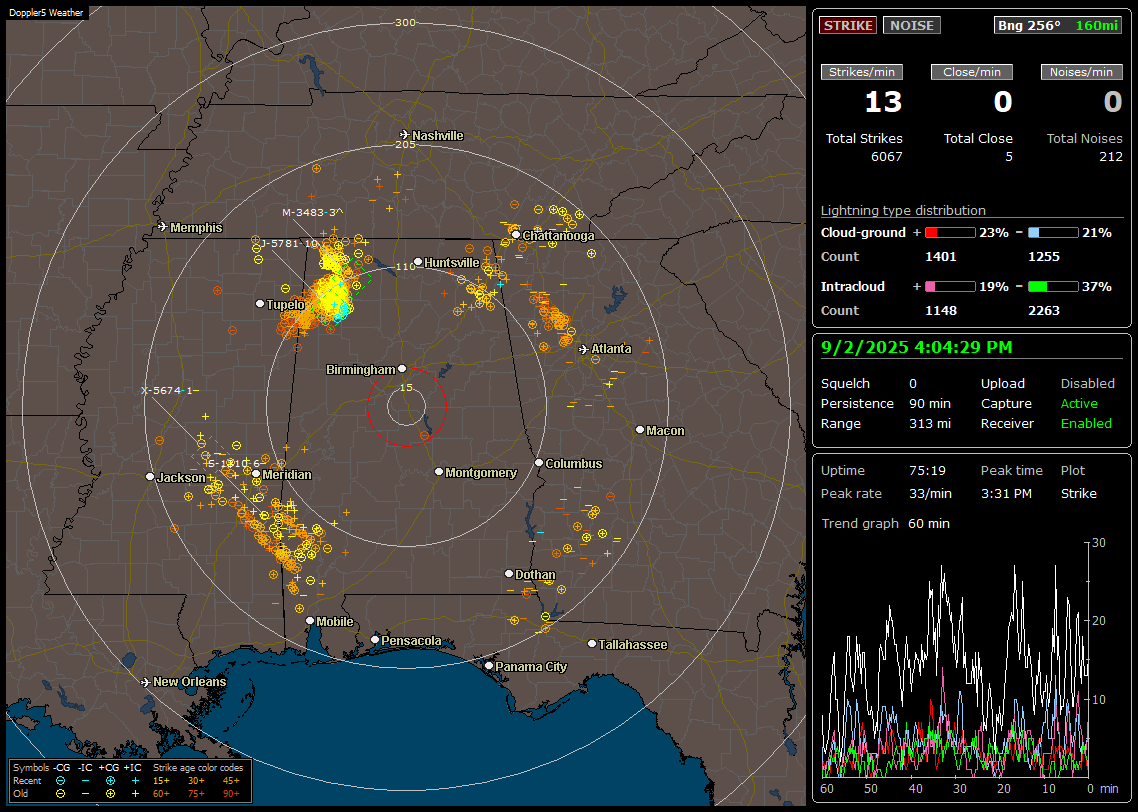Viewport: 1138px width, 812px height.
Task: Click the Receiver status Enabled
Action: pos(1086,423)
